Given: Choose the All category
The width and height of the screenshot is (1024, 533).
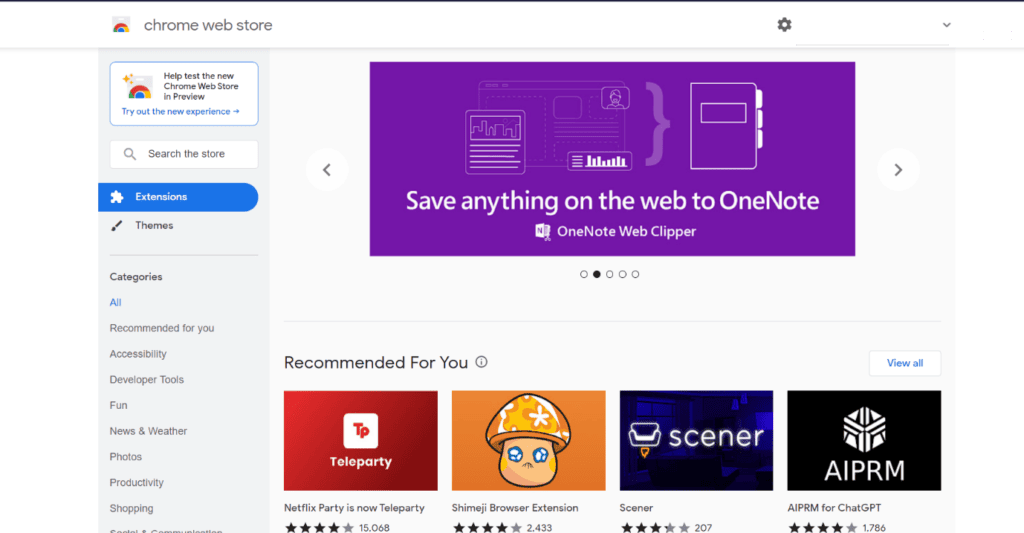Looking at the screenshot, I should (x=116, y=302).
